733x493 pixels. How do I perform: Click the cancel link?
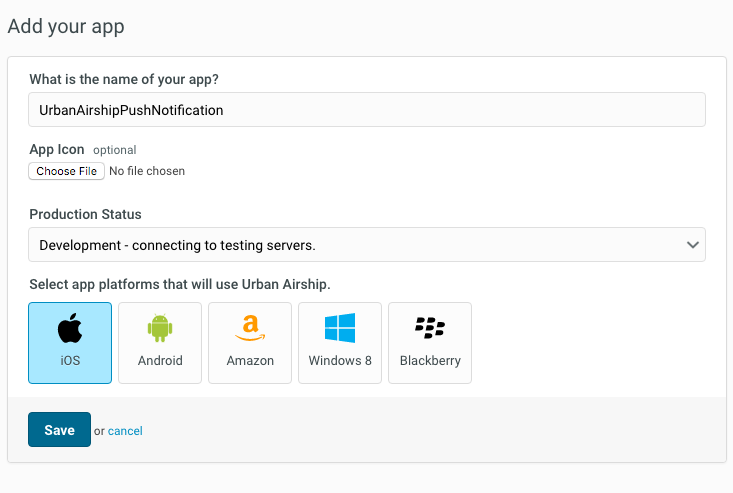125,431
